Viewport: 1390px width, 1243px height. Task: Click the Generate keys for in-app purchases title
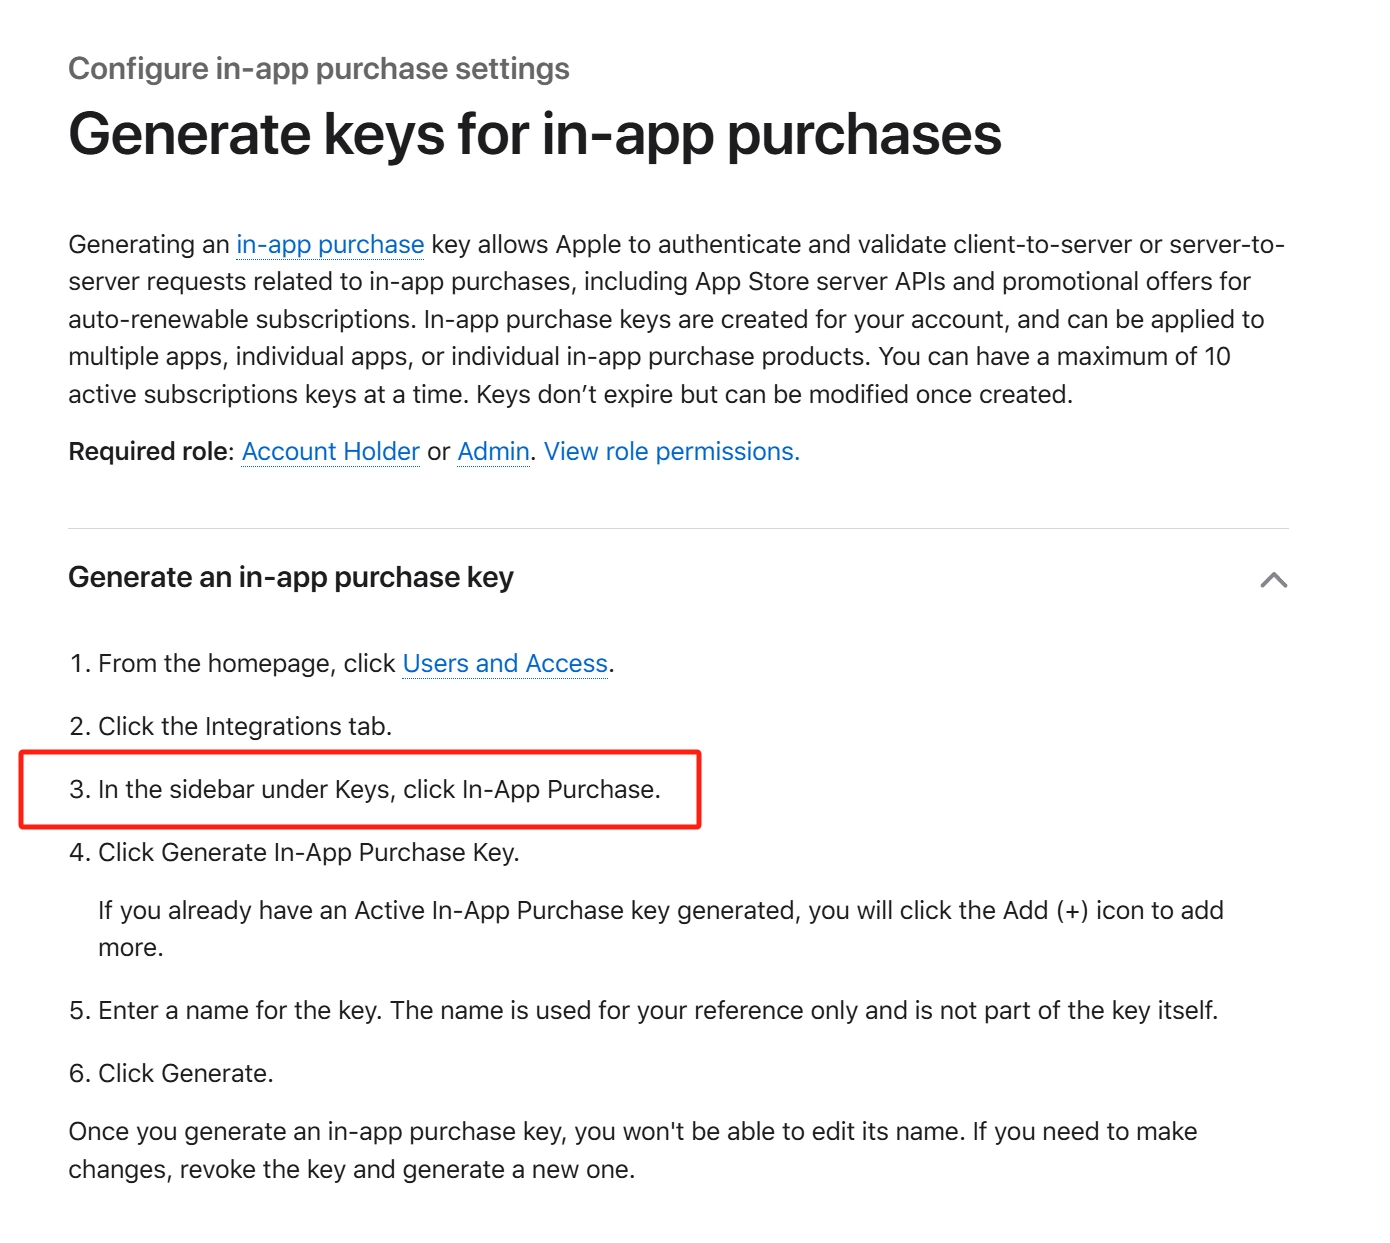(x=535, y=134)
